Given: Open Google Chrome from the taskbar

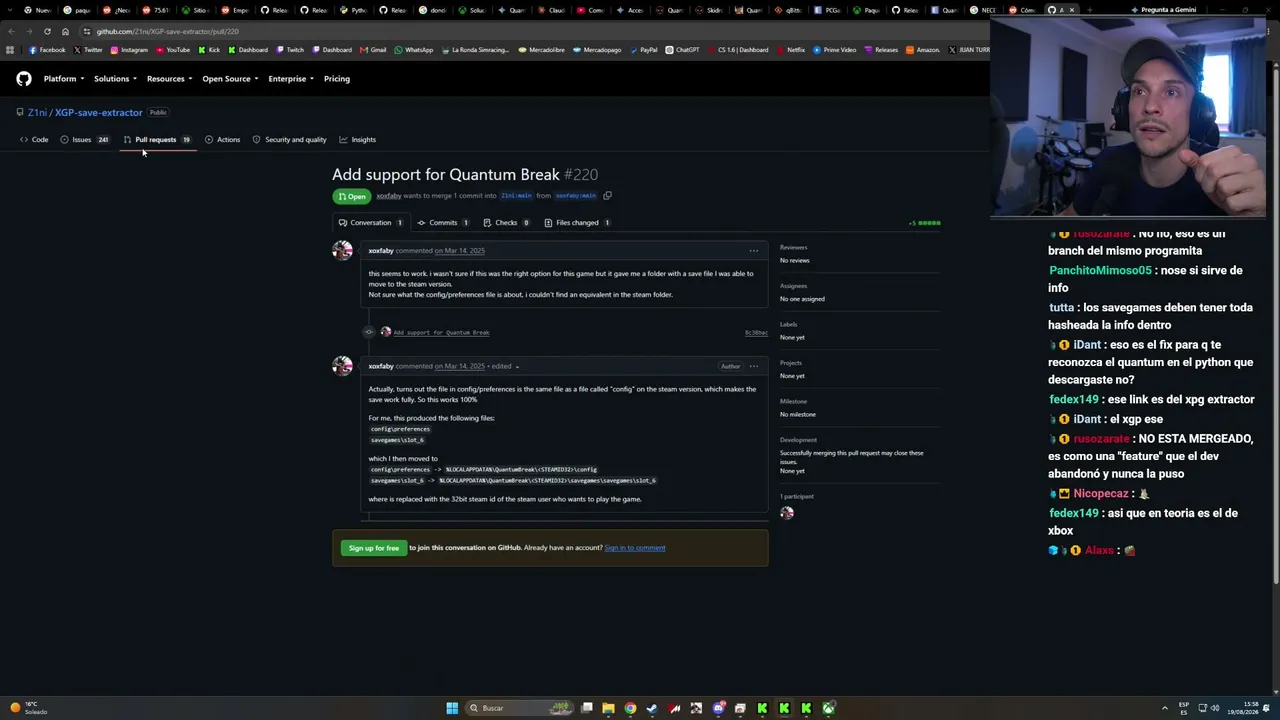Looking at the screenshot, I should tap(630, 708).
